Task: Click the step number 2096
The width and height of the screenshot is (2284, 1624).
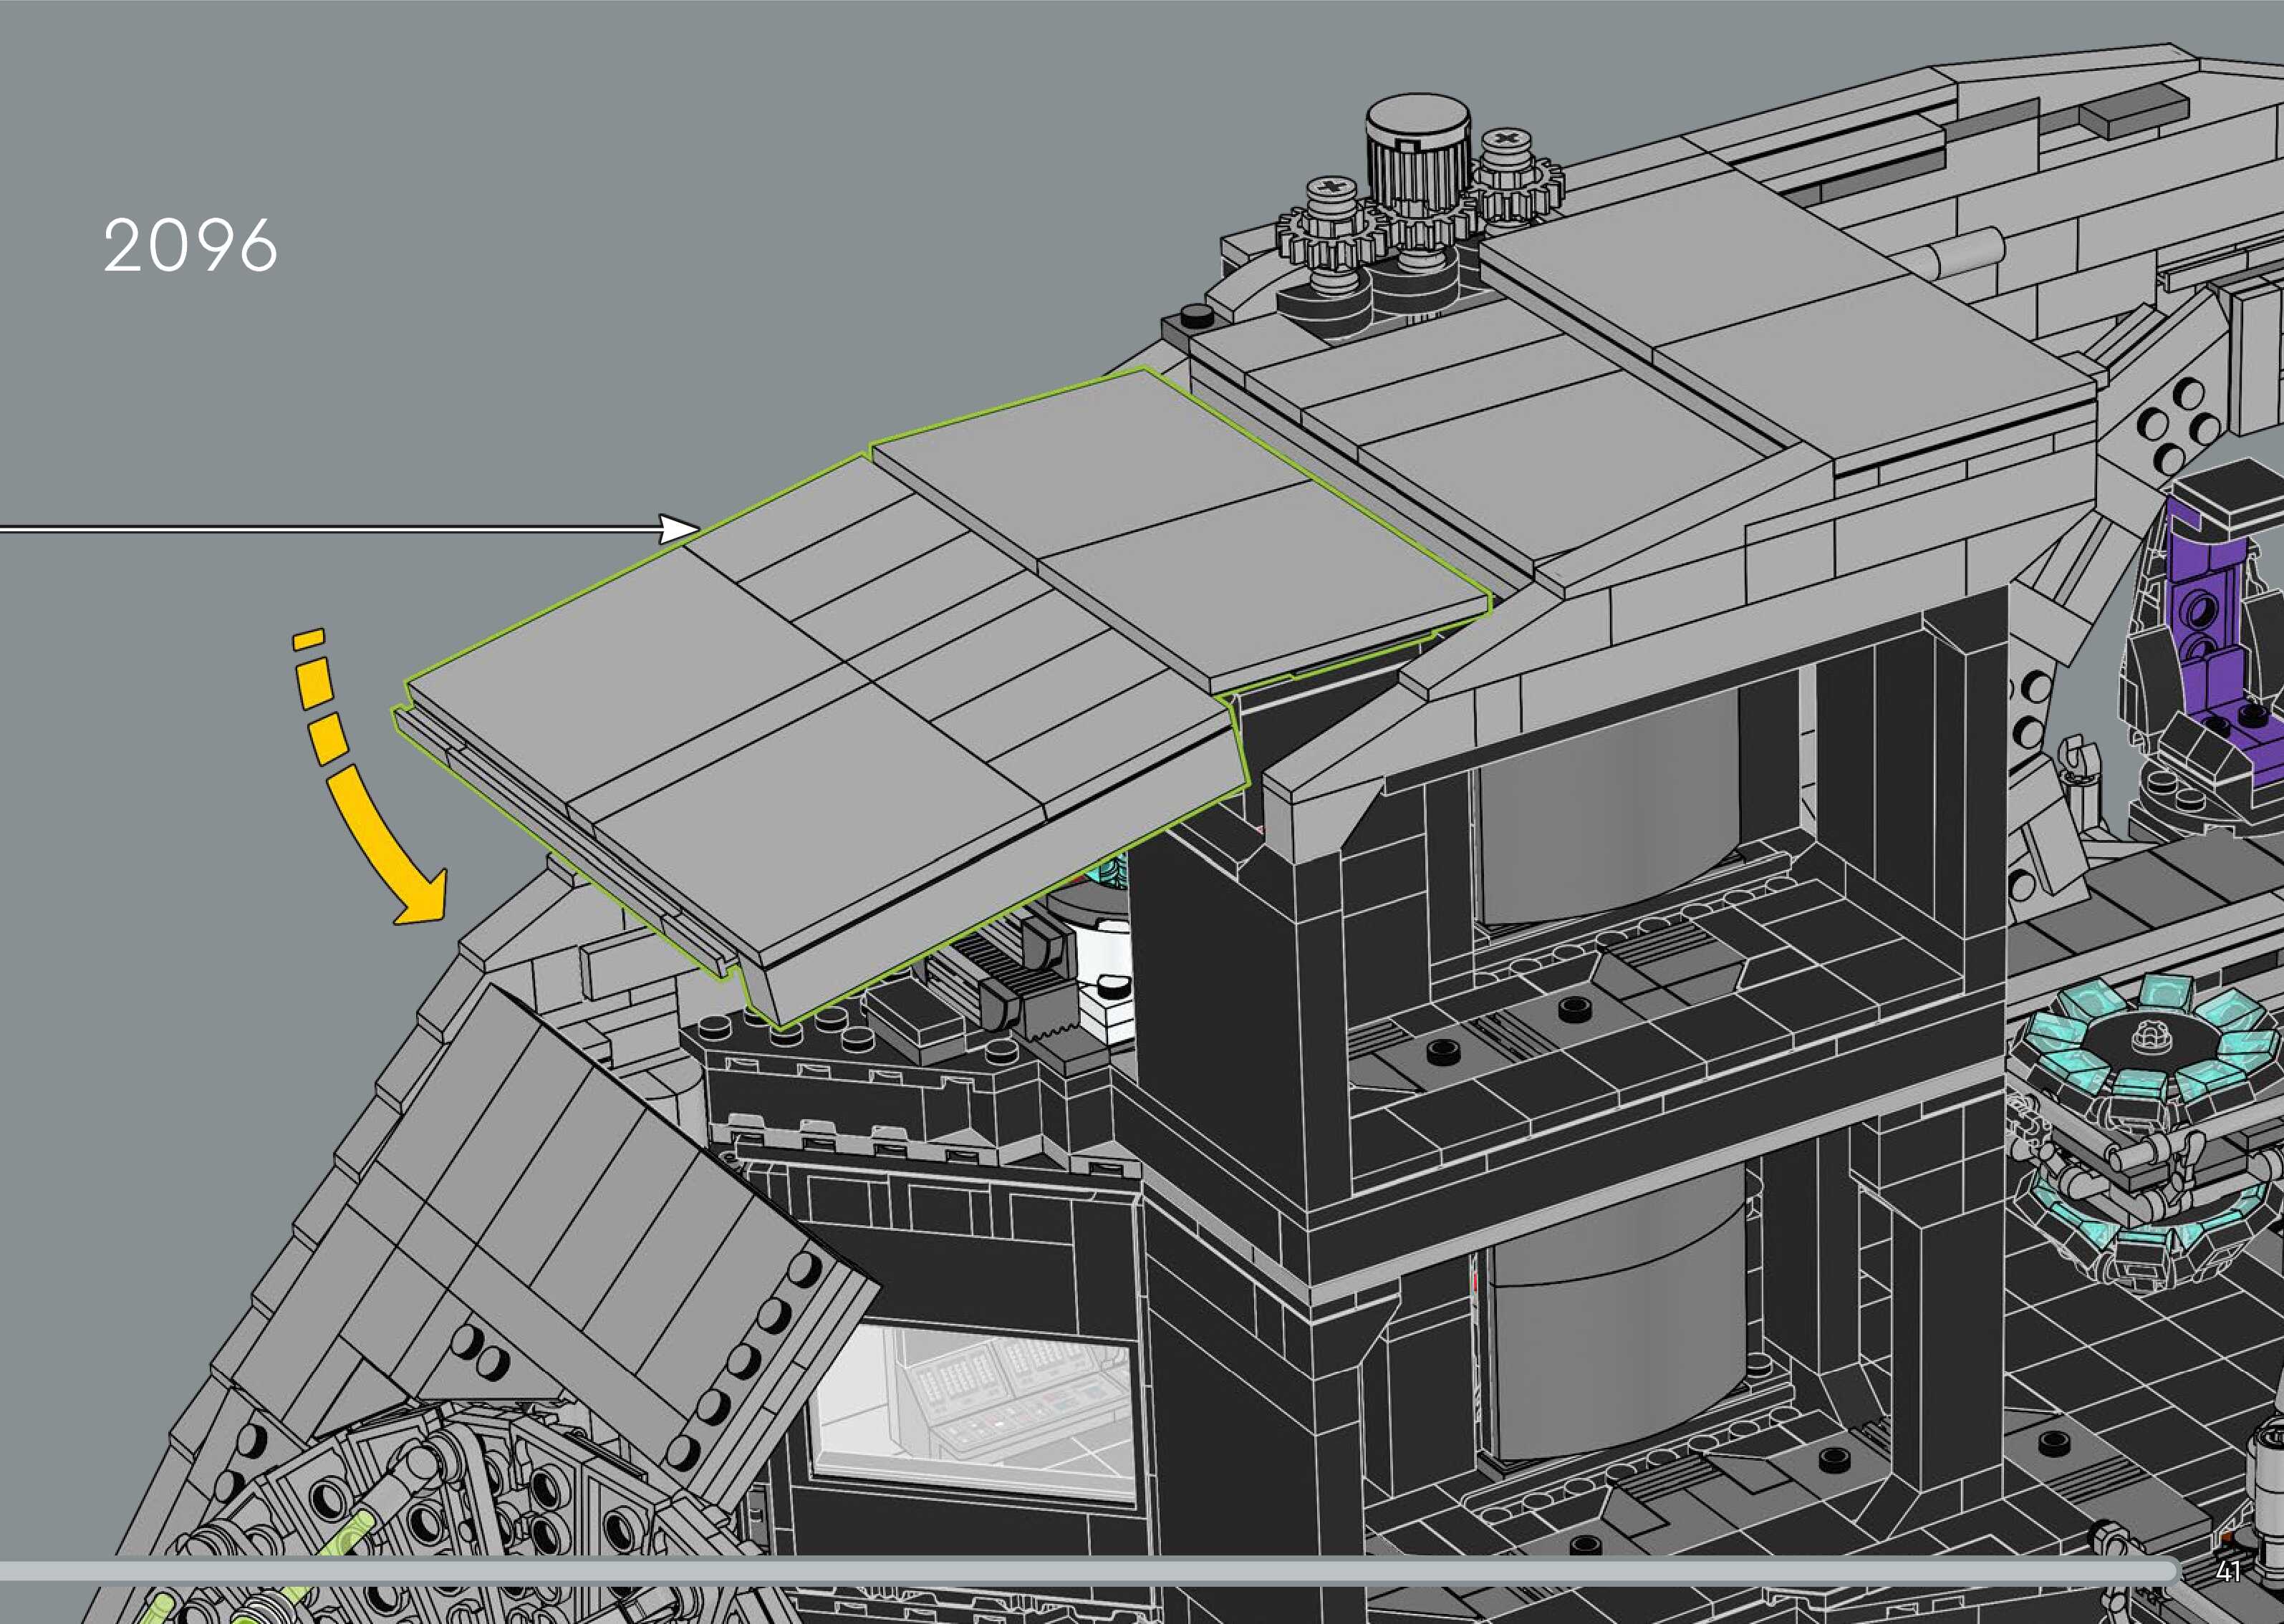Action: tap(190, 246)
